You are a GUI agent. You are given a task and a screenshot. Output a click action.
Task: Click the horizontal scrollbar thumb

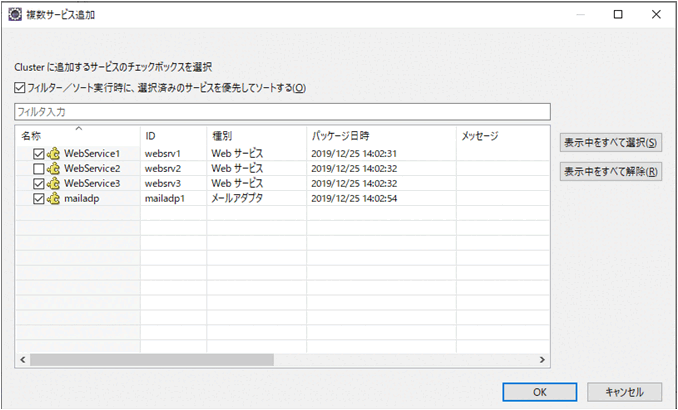coord(152,360)
